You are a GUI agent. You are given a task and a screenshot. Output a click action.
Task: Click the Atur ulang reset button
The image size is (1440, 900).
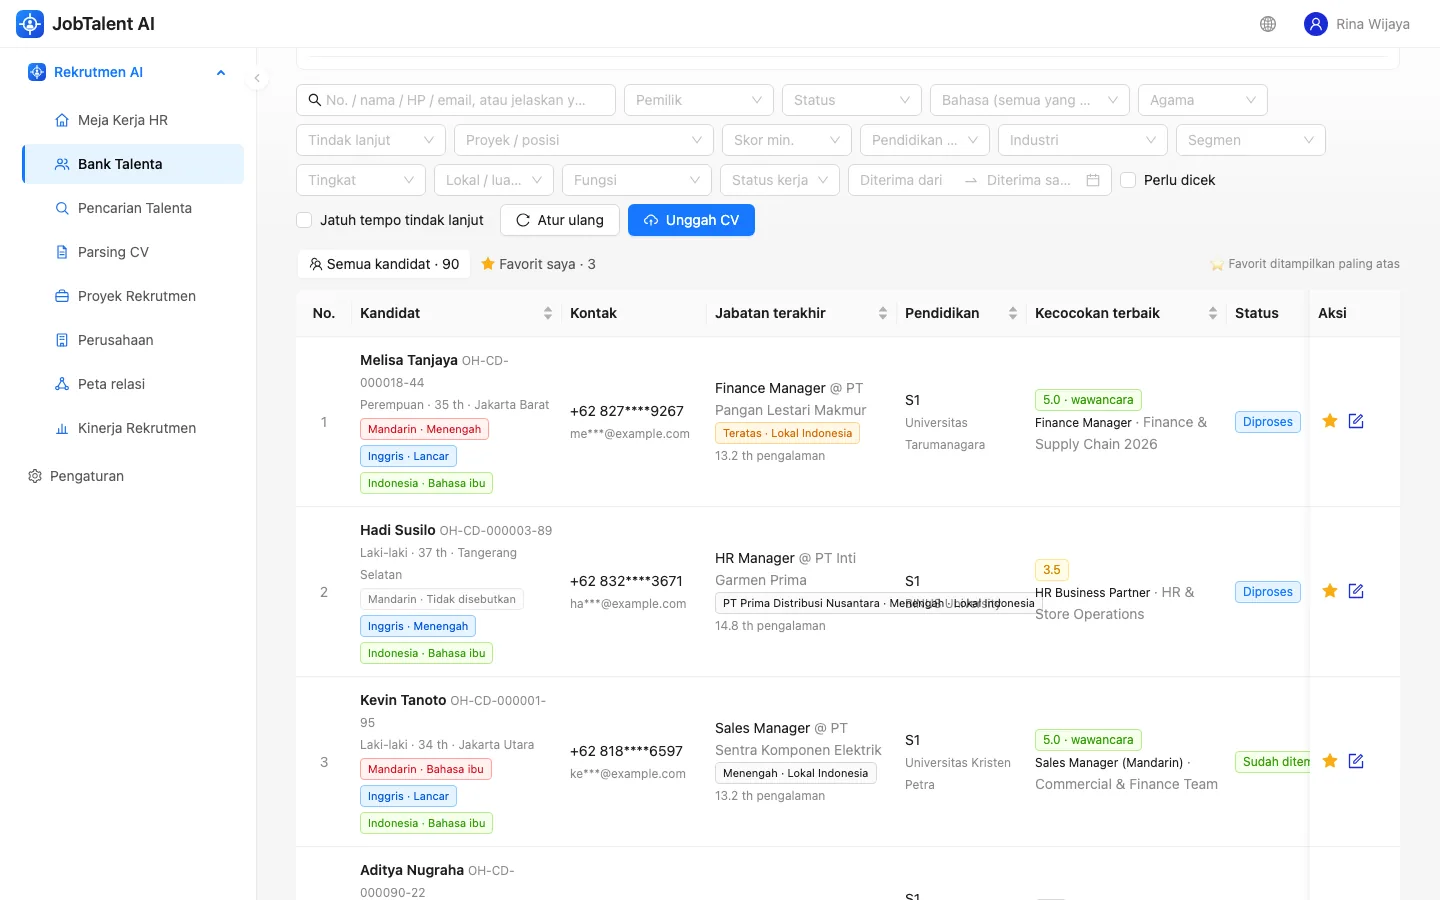(x=560, y=220)
